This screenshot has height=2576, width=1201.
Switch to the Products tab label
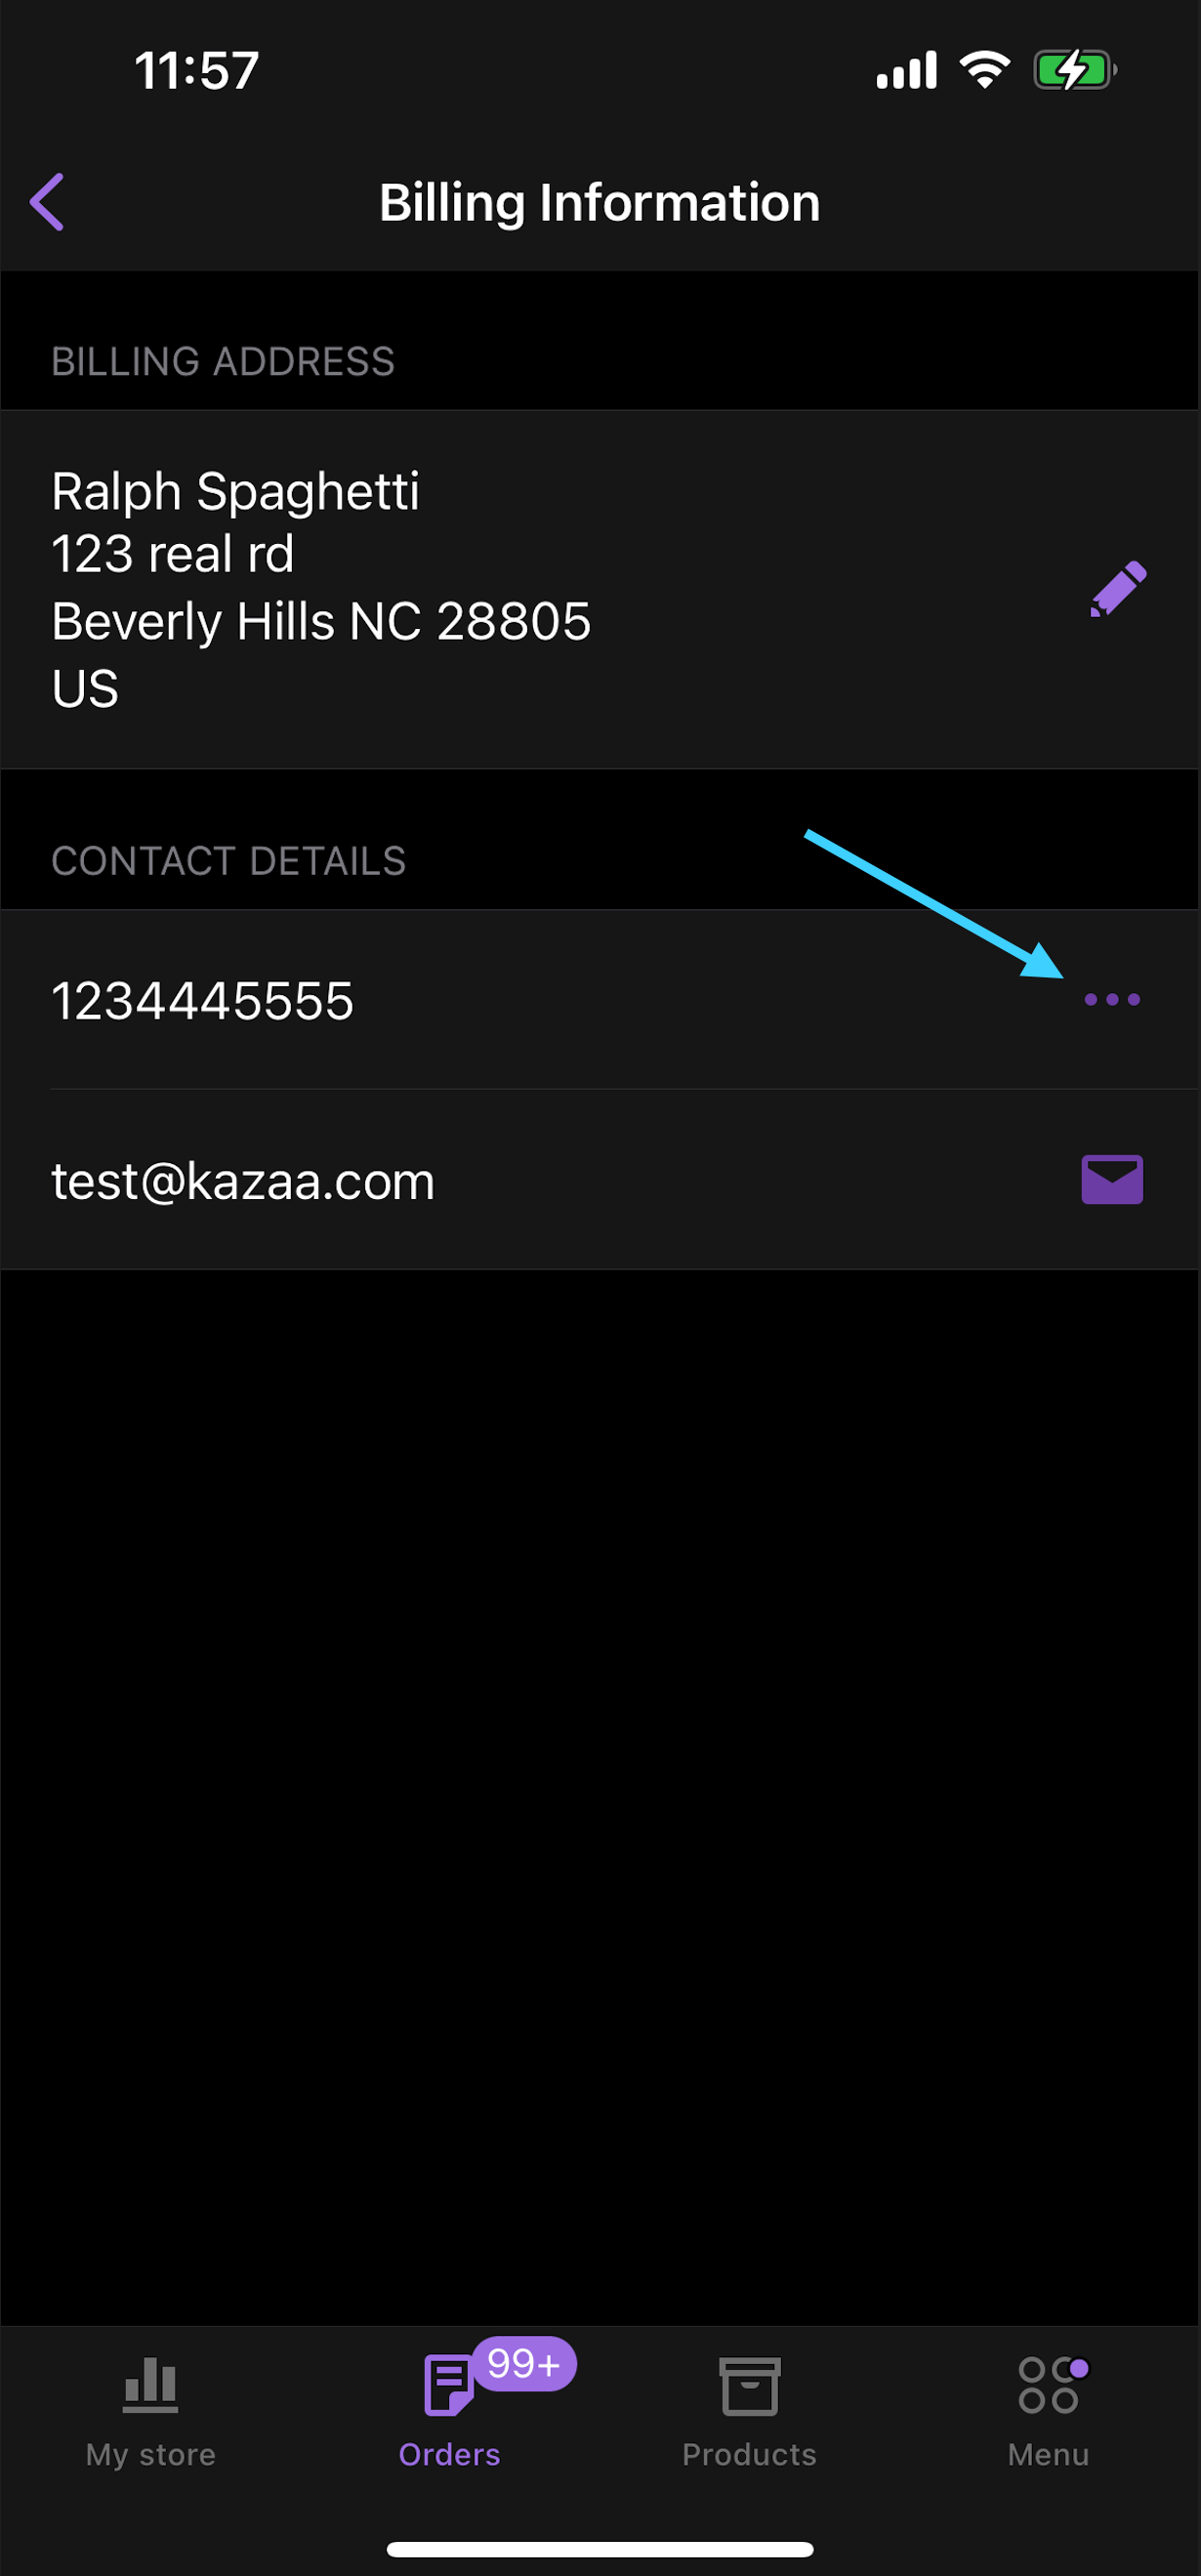point(749,2454)
